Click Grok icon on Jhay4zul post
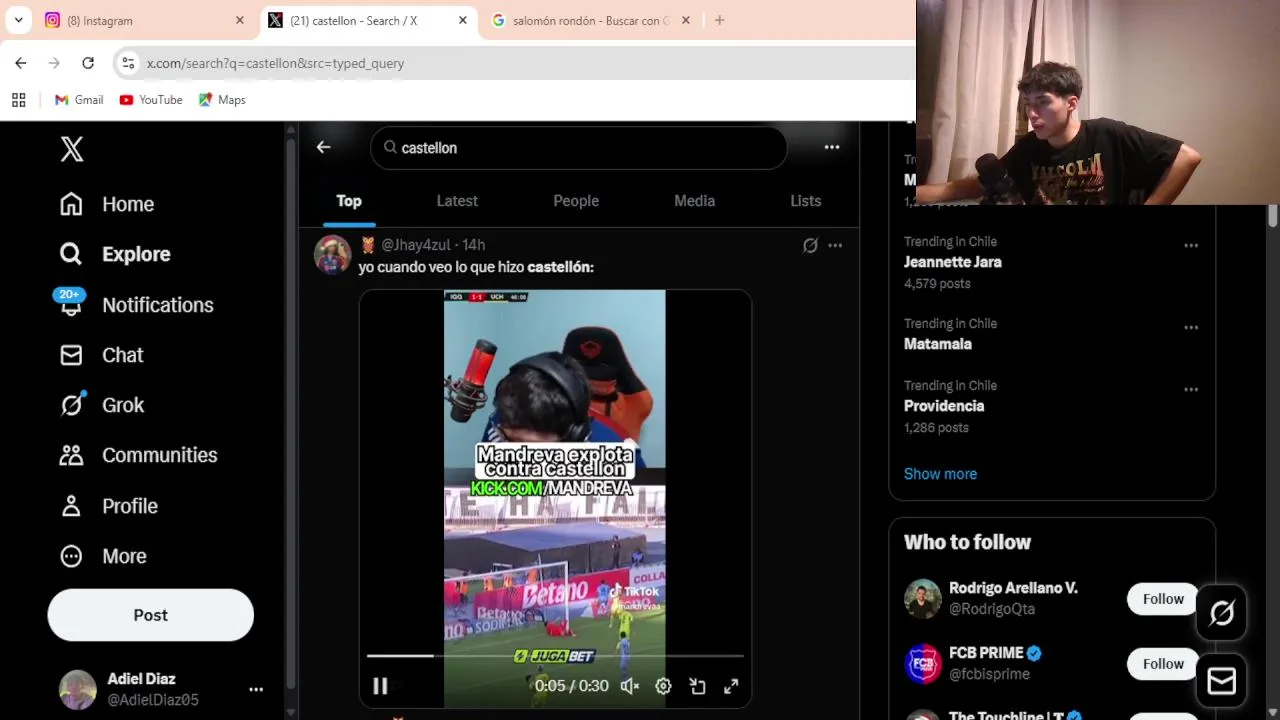 (x=810, y=245)
